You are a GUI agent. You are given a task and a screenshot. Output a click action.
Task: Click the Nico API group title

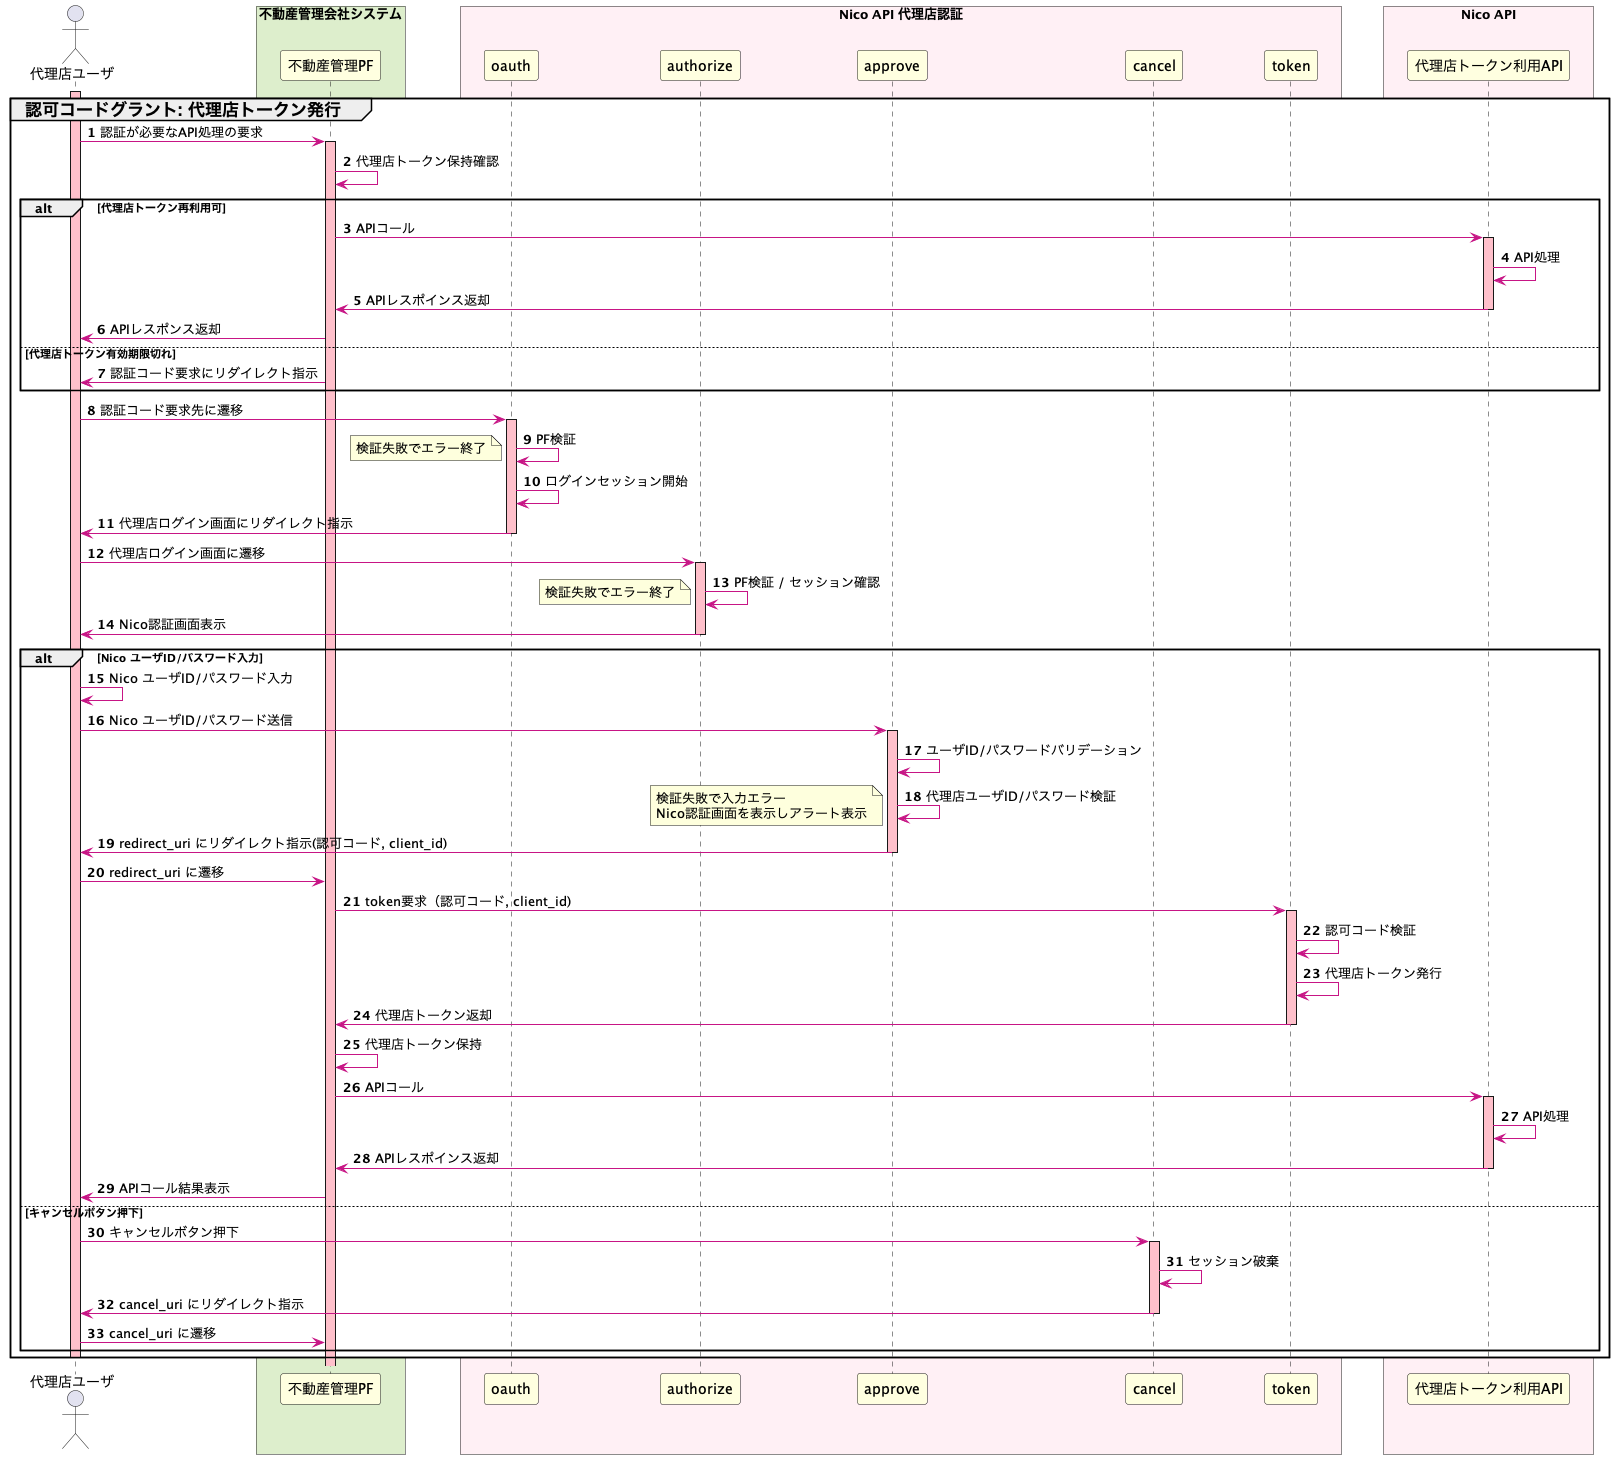pos(1488,14)
